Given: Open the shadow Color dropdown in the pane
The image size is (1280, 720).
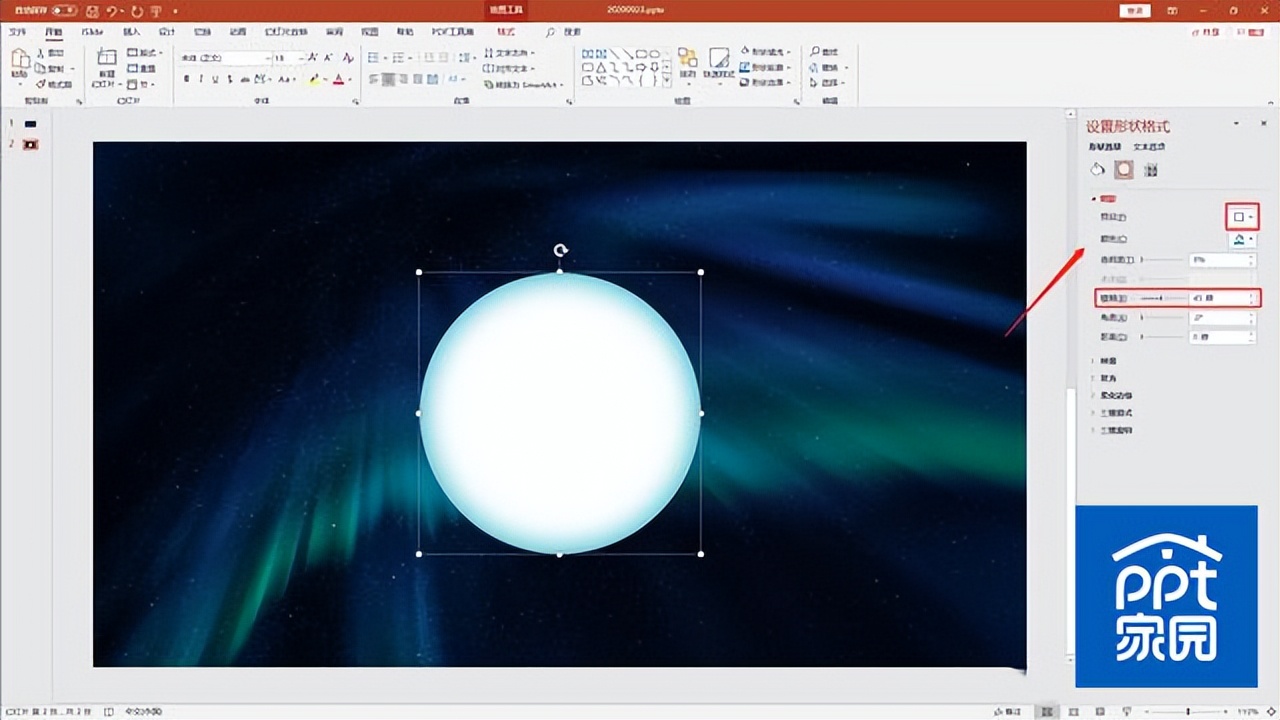Looking at the screenshot, I should click(x=1242, y=240).
